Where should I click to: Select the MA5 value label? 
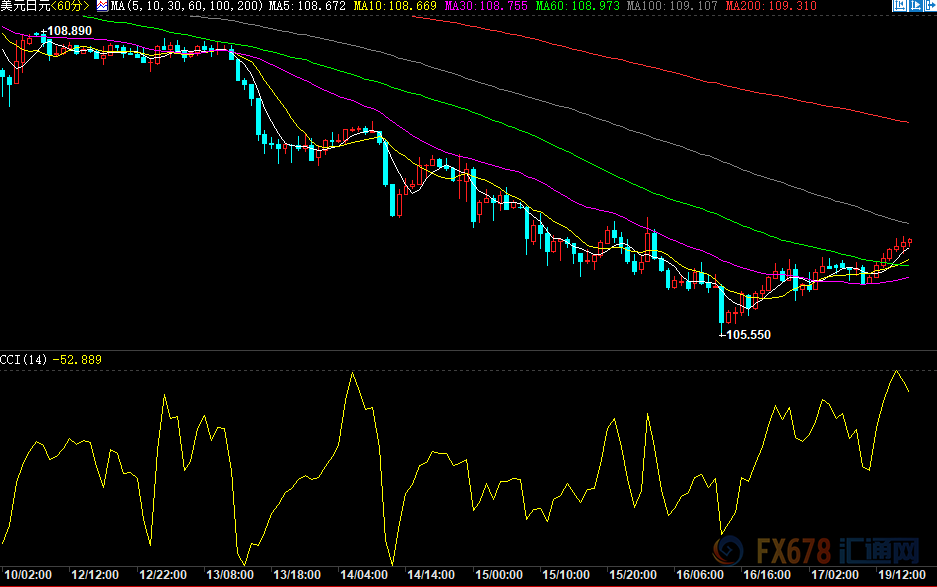(x=302, y=6)
